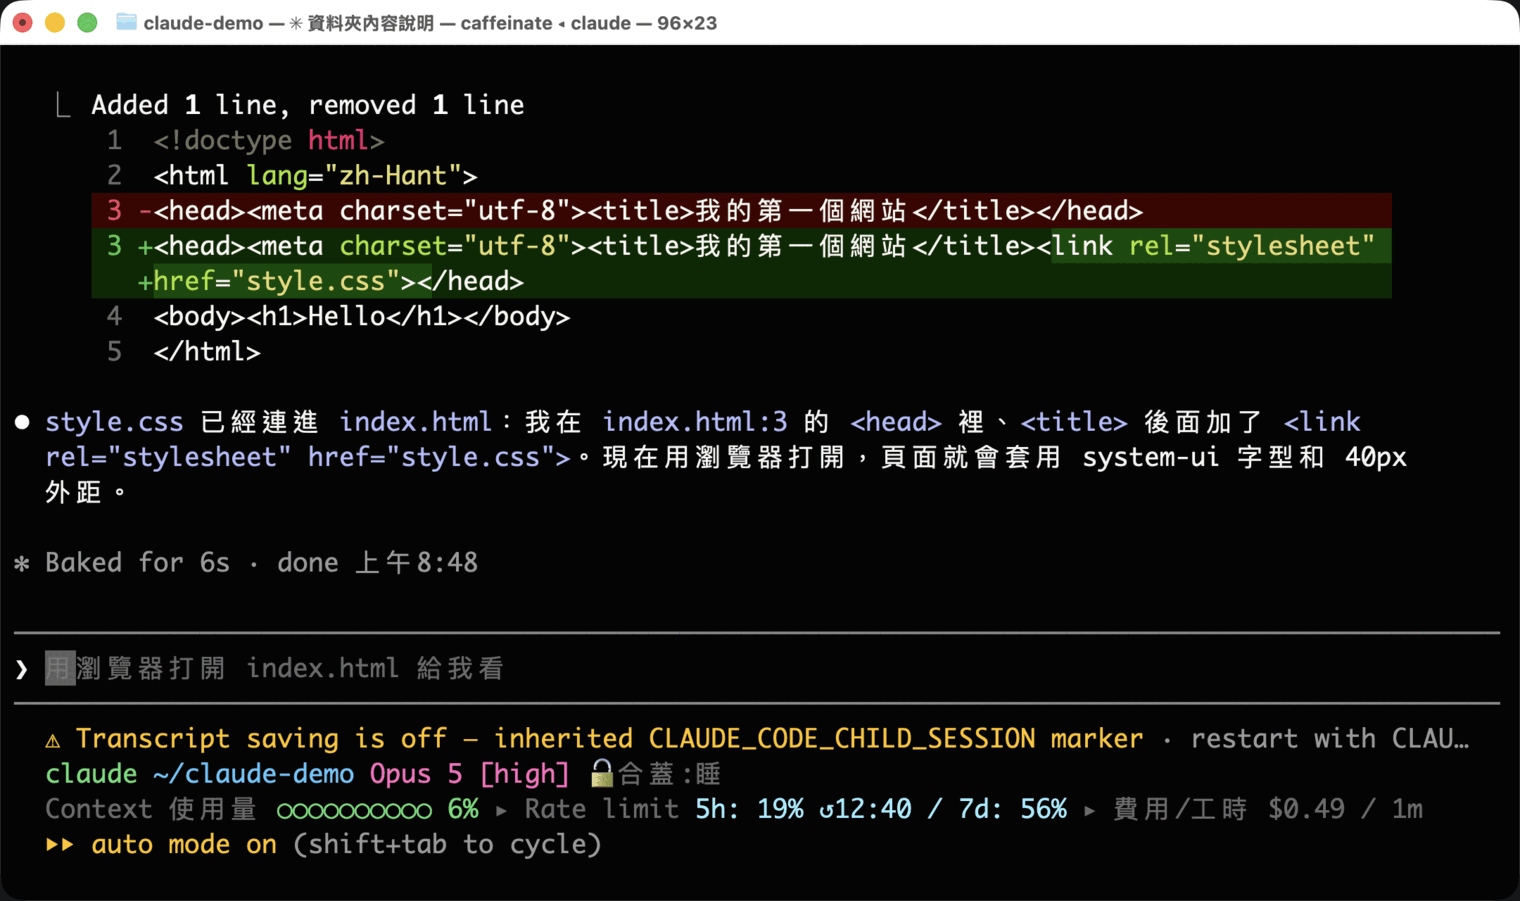Click the auto mode double-arrow icon
Screen dimensions: 1520x901
(x=60, y=844)
